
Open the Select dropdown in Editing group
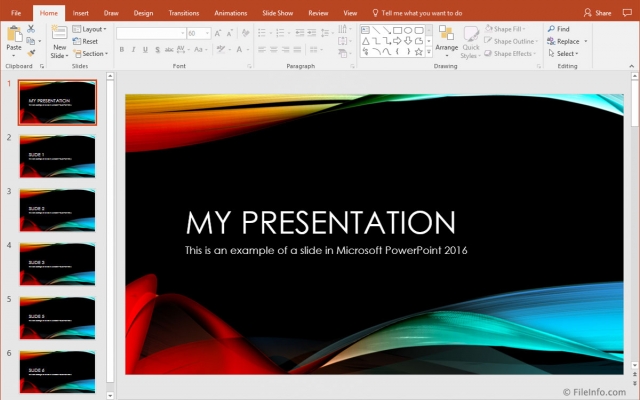(563, 53)
